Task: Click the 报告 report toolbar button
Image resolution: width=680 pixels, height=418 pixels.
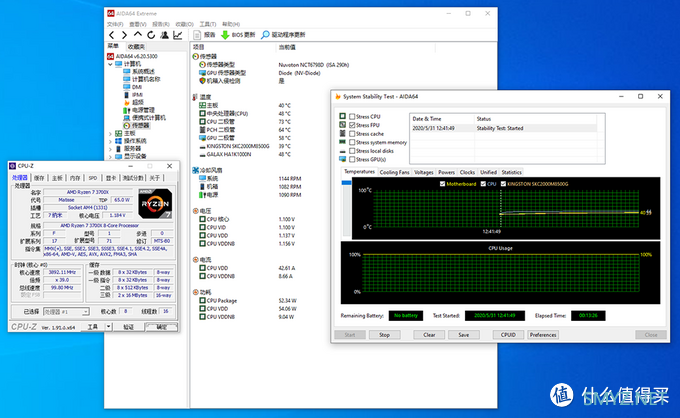Action: pyautogui.click(x=205, y=35)
